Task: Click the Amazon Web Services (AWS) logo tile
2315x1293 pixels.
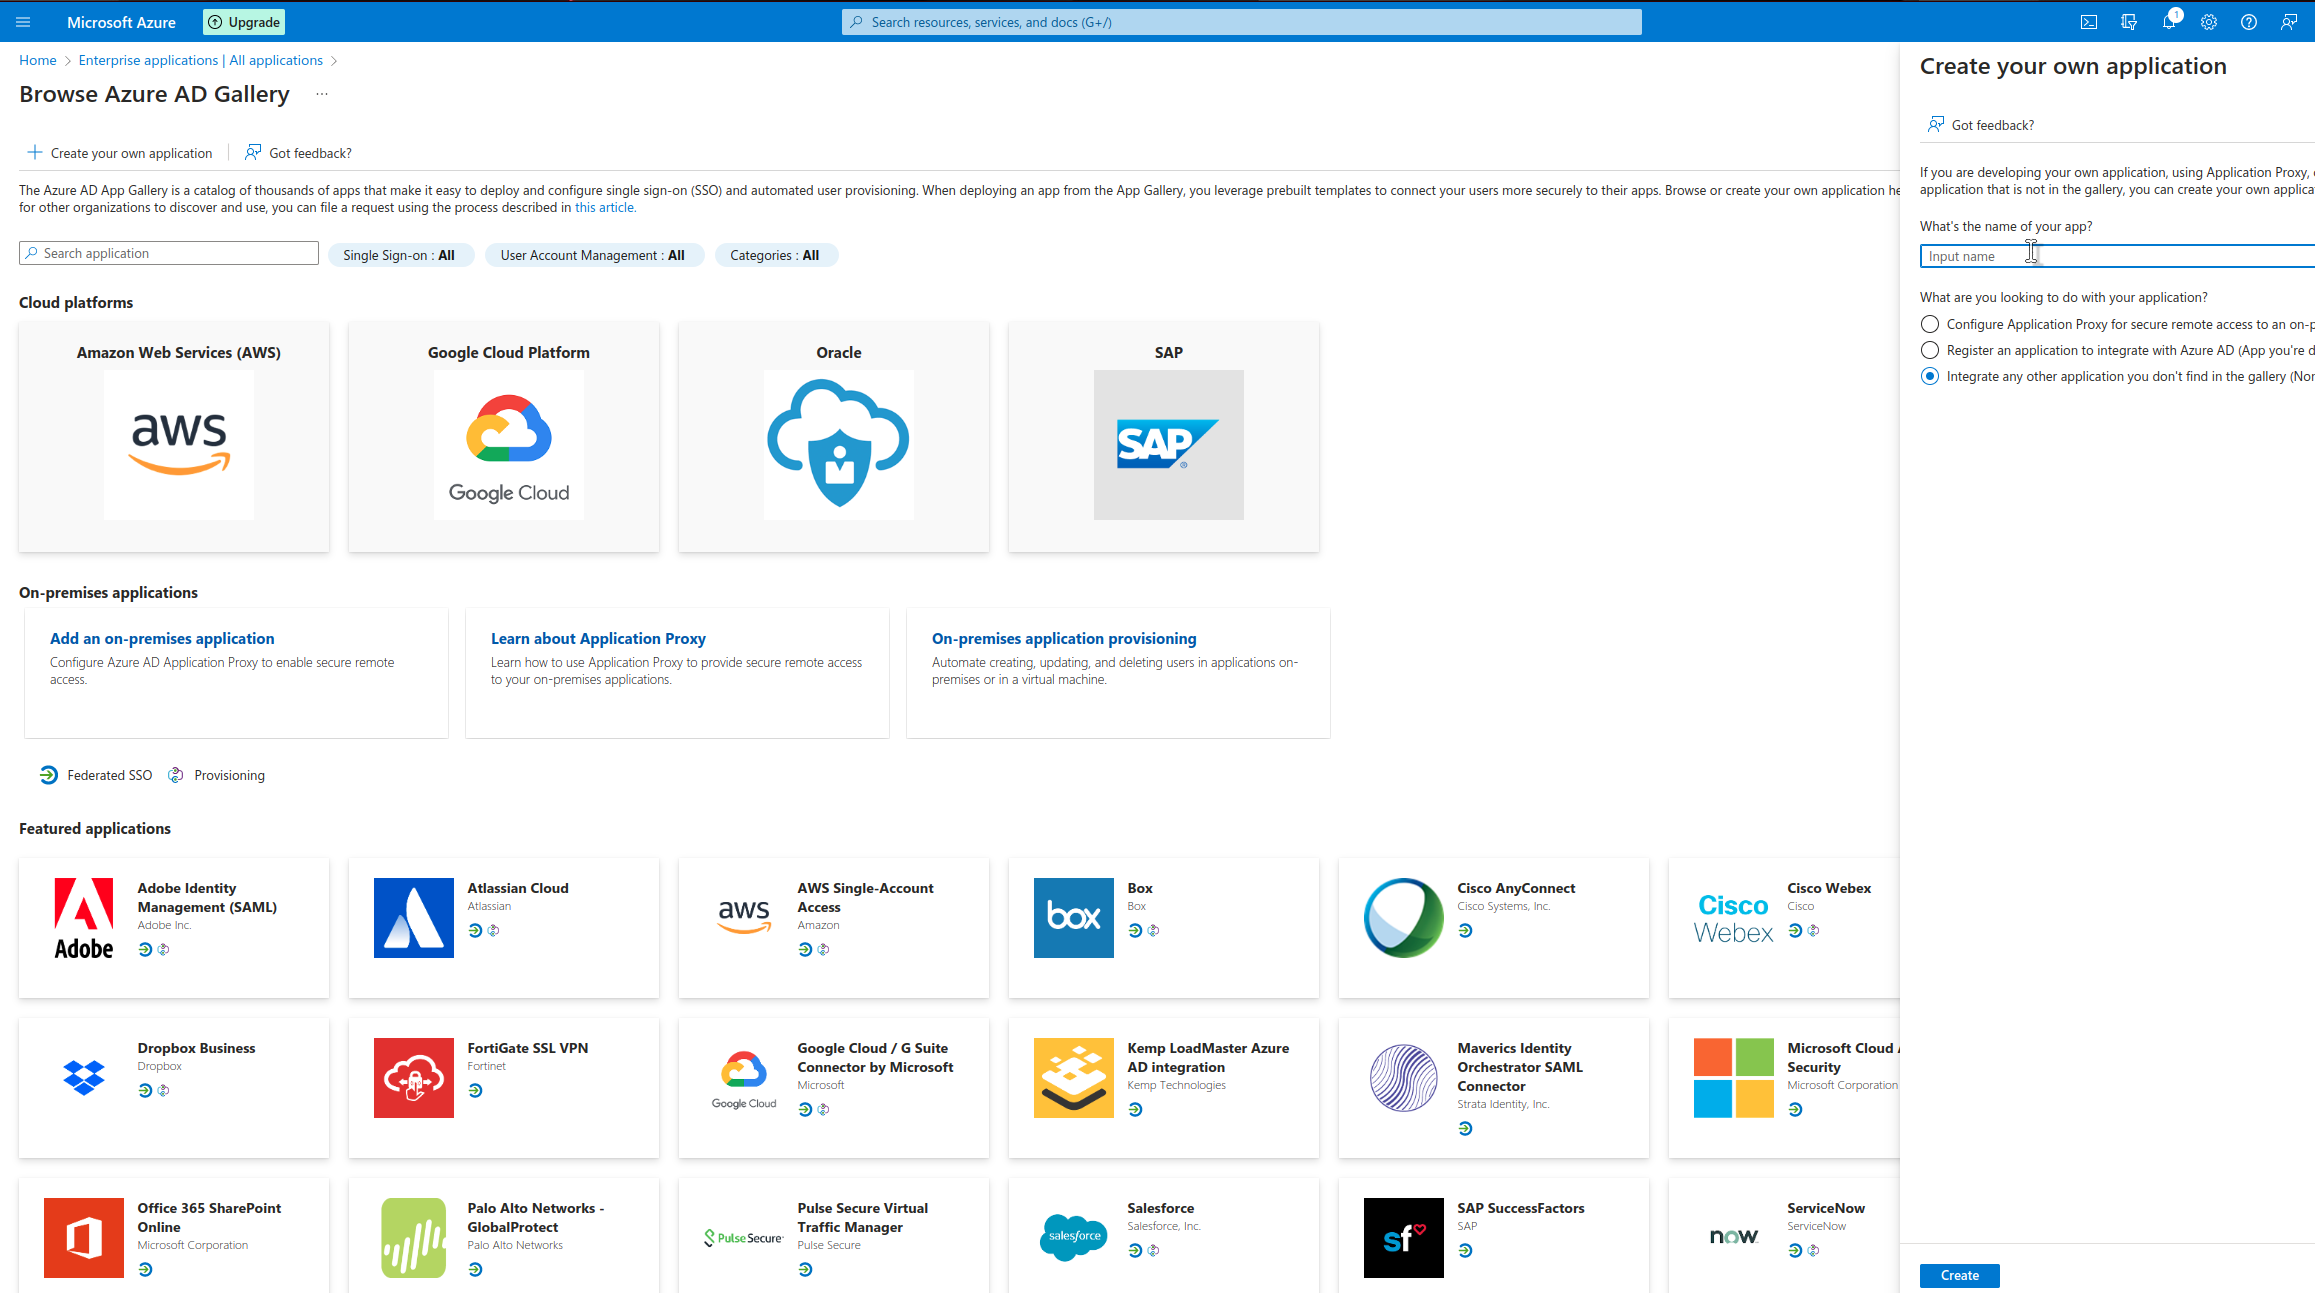Action: 179,445
